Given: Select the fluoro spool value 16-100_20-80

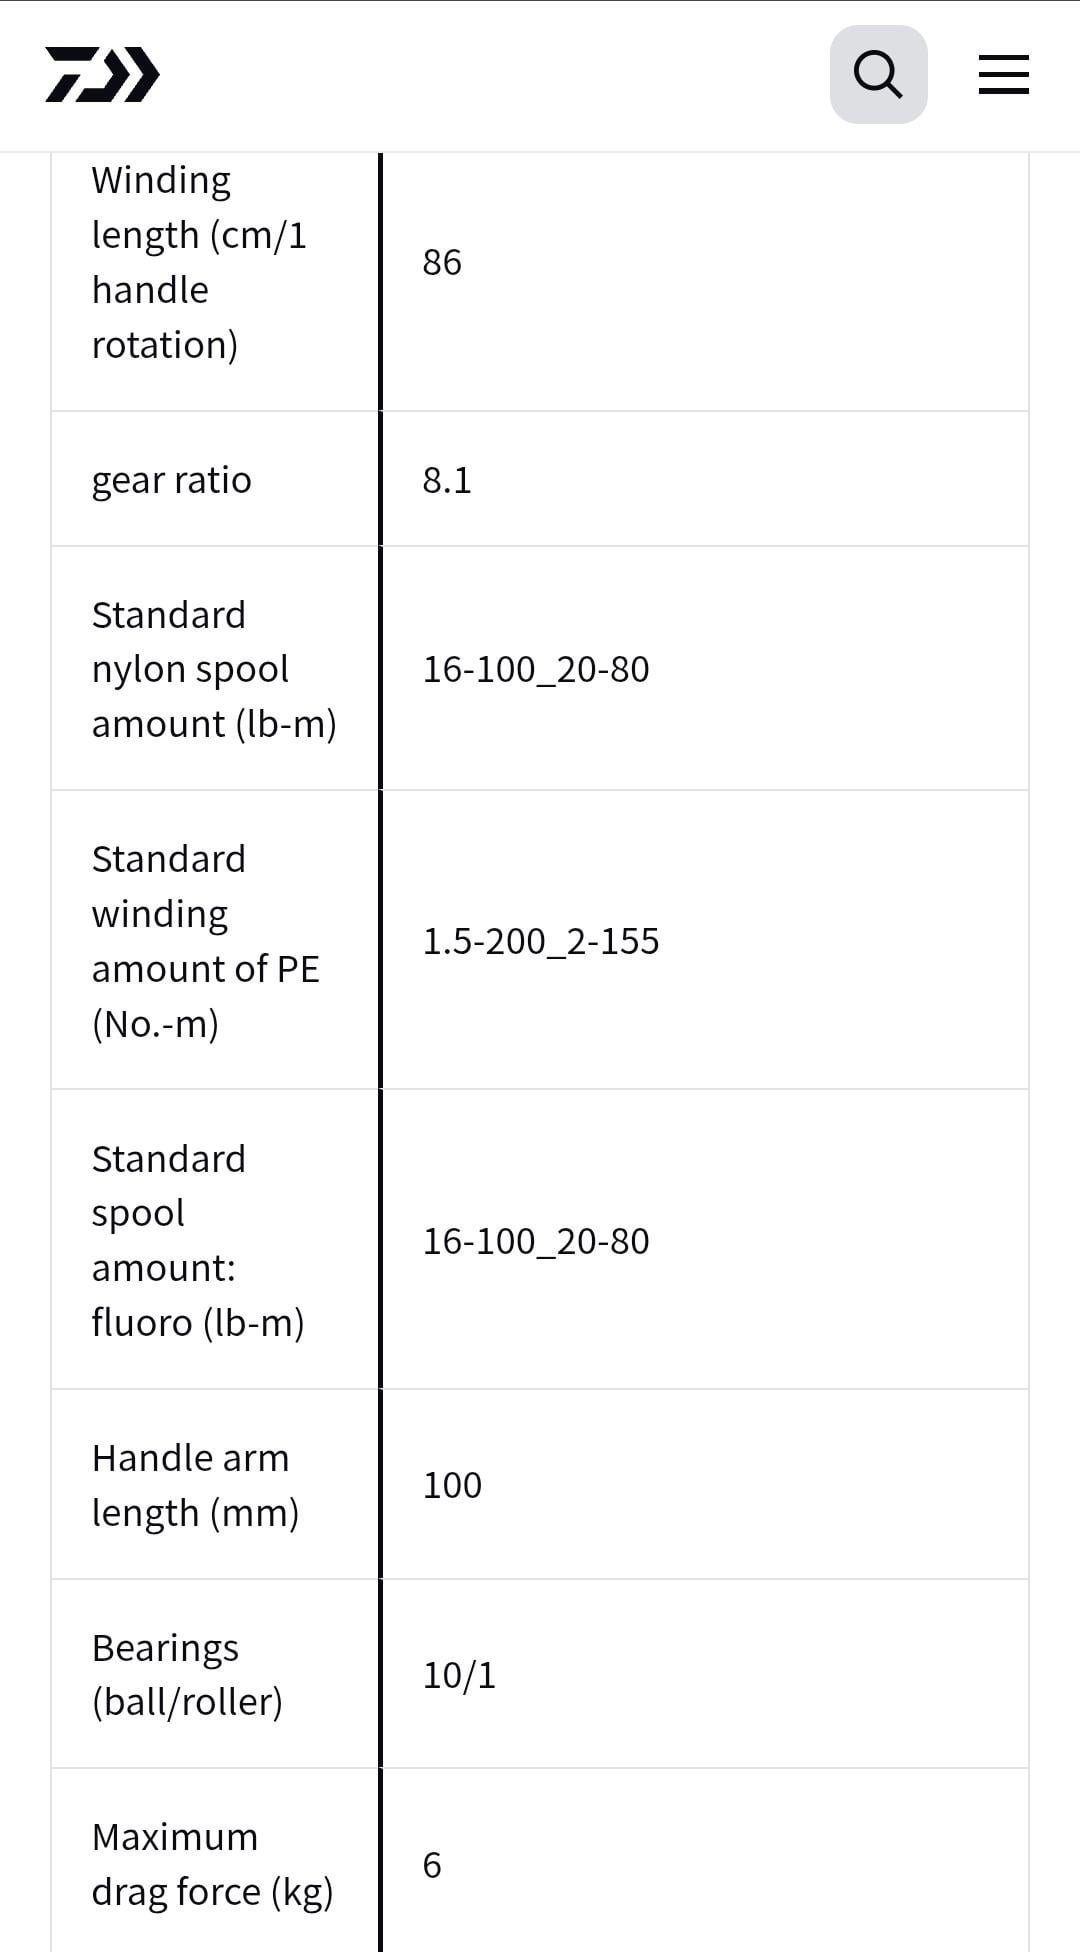Looking at the screenshot, I should click(x=536, y=1241).
